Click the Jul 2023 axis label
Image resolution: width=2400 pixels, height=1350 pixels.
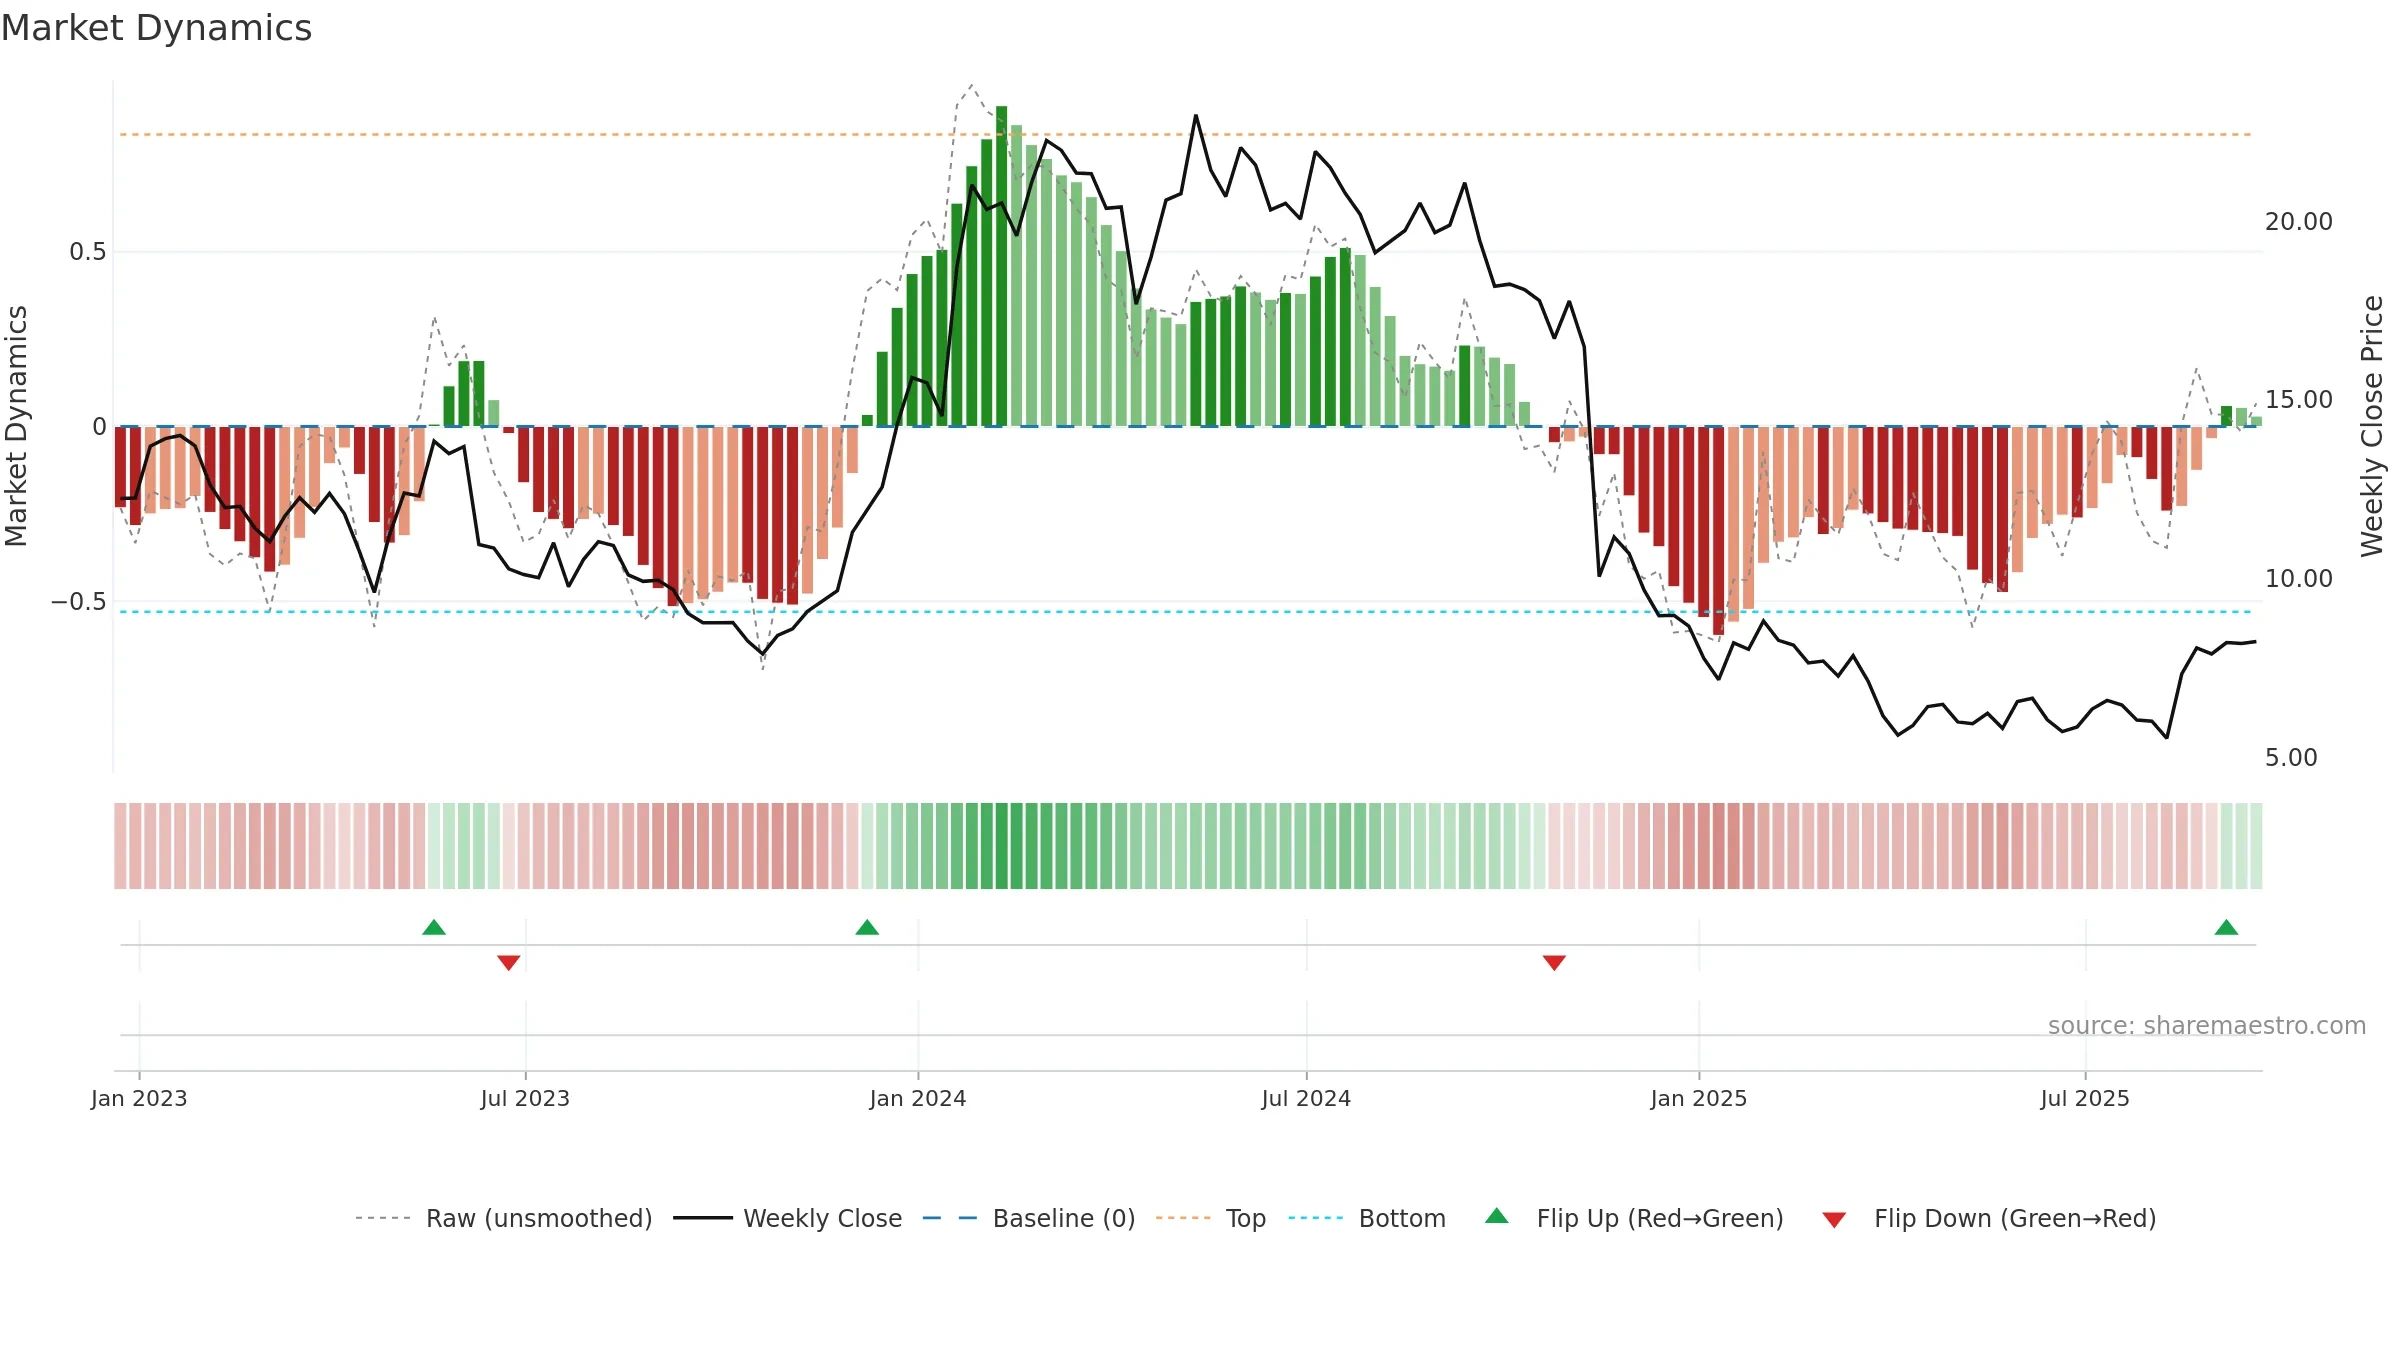[525, 1098]
